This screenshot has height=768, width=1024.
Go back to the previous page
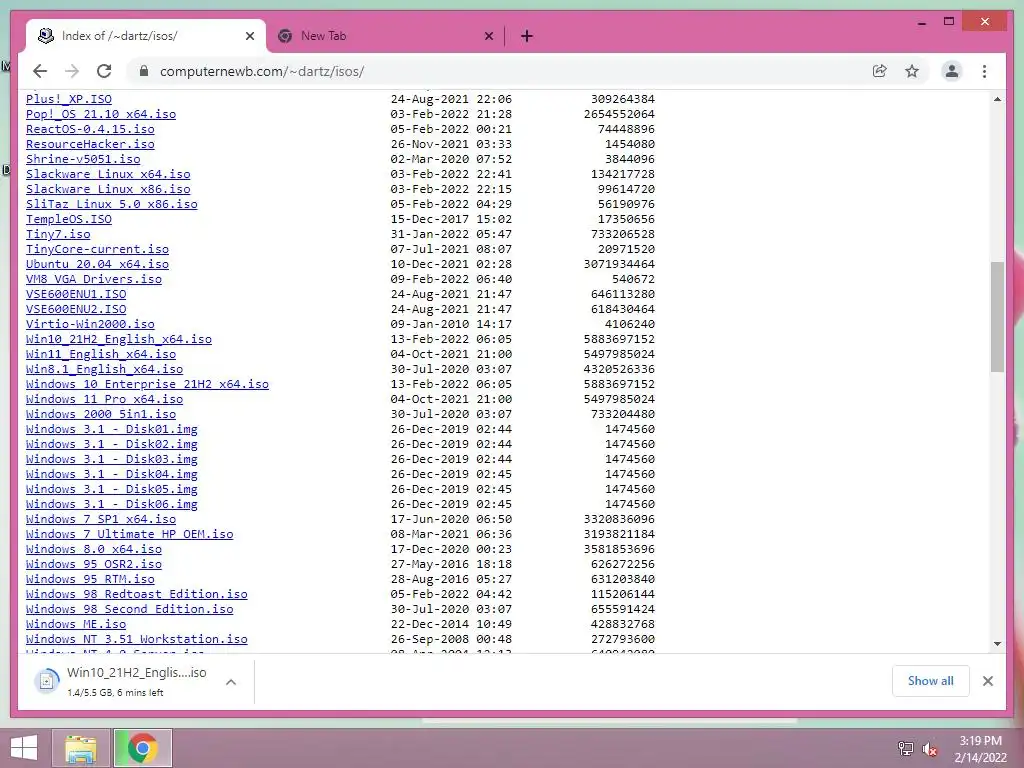(x=40, y=71)
